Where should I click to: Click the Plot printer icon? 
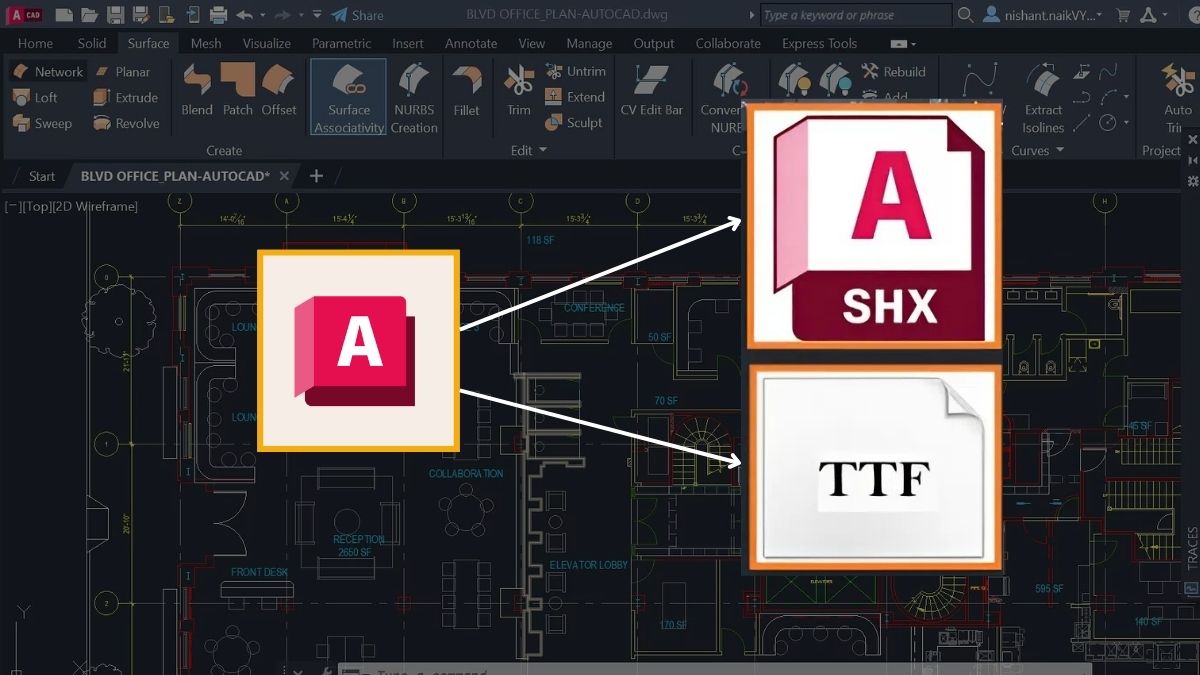tap(219, 15)
